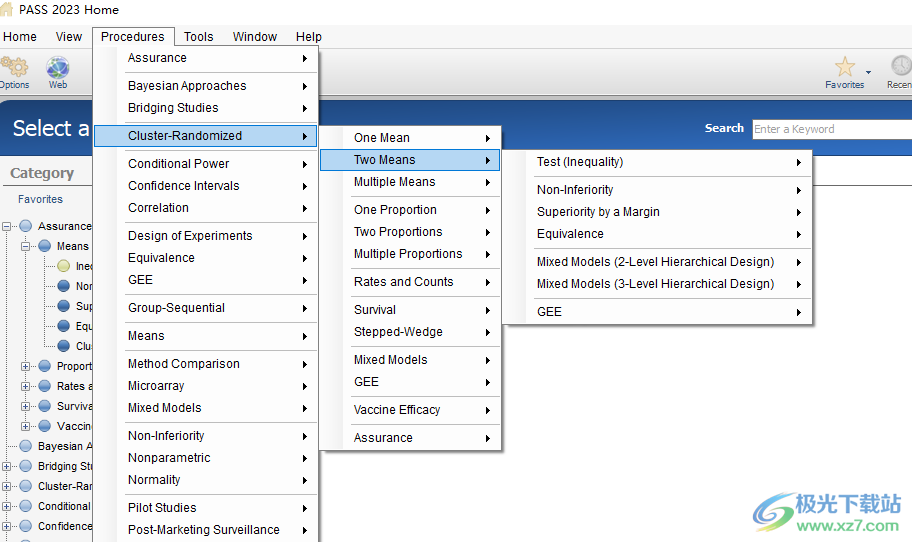This screenshot has height=542, width=912.
Task: Open Conditional Power submenu
Action: pos(205,164)
